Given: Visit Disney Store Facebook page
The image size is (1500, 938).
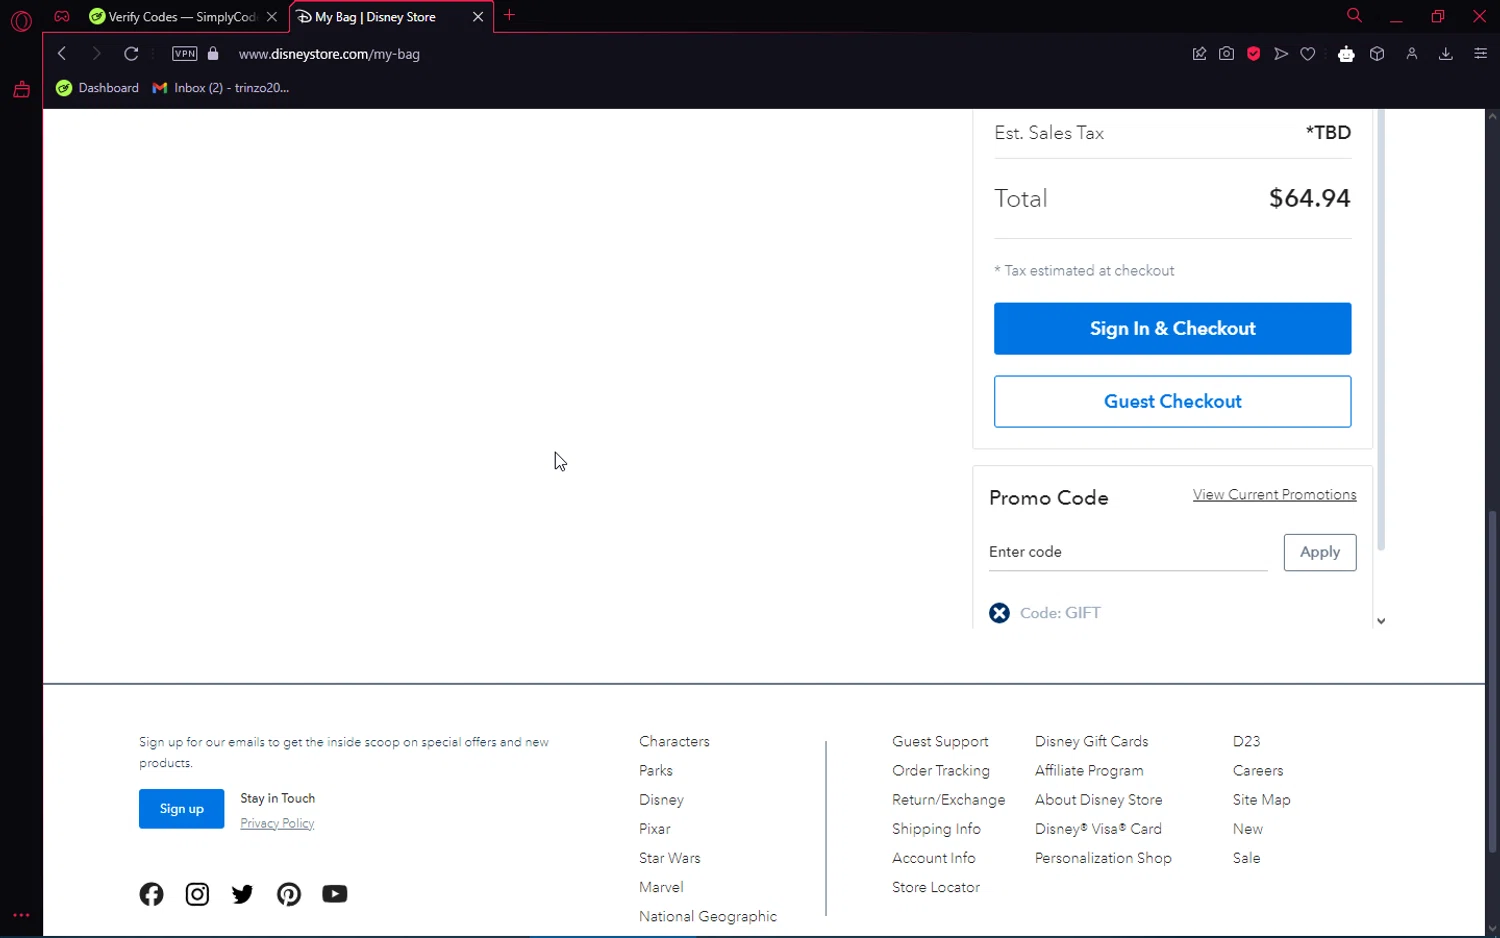Looking at the screenshot, I should (151, 894).
